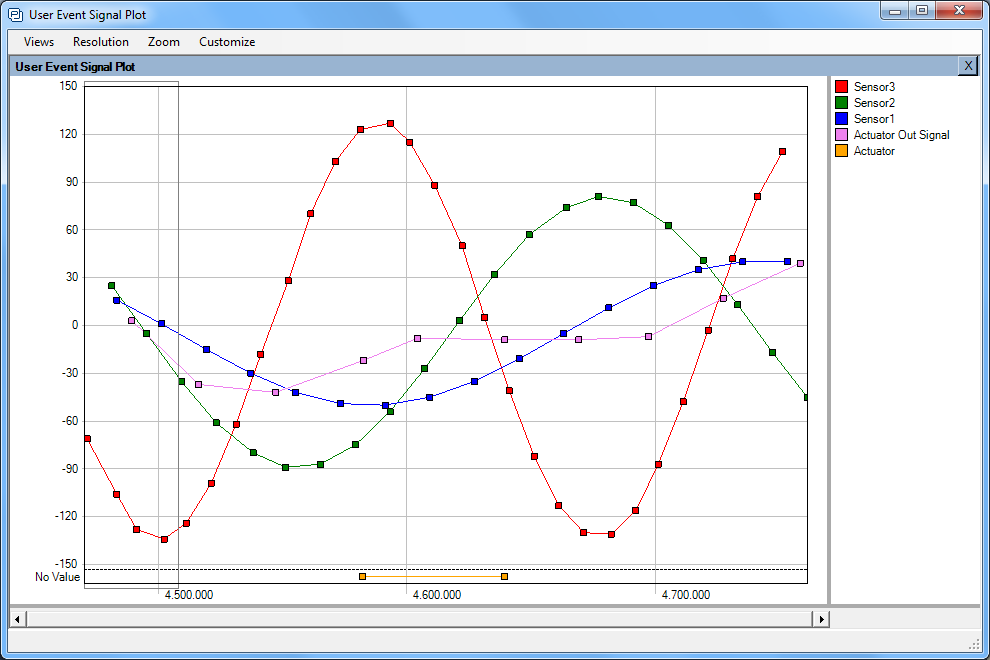Click the Actuator start marker at bottom
990x660 pixels.
(x=362, y=576)
